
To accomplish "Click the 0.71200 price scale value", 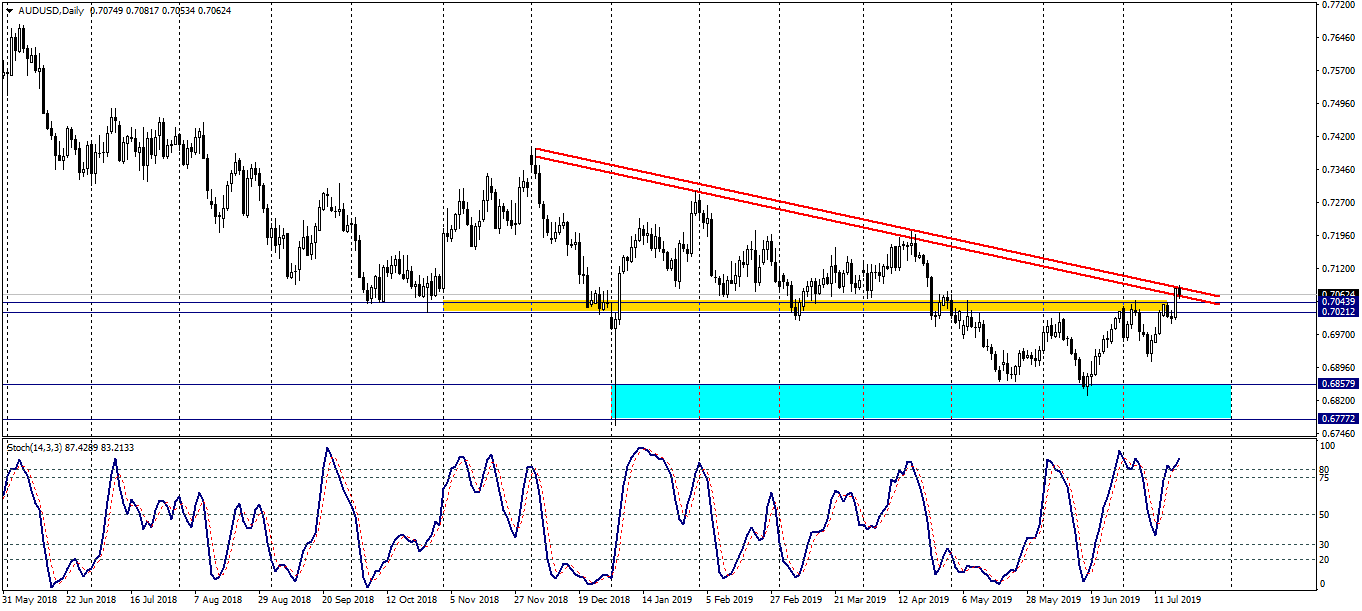I will click(1336, 269).
